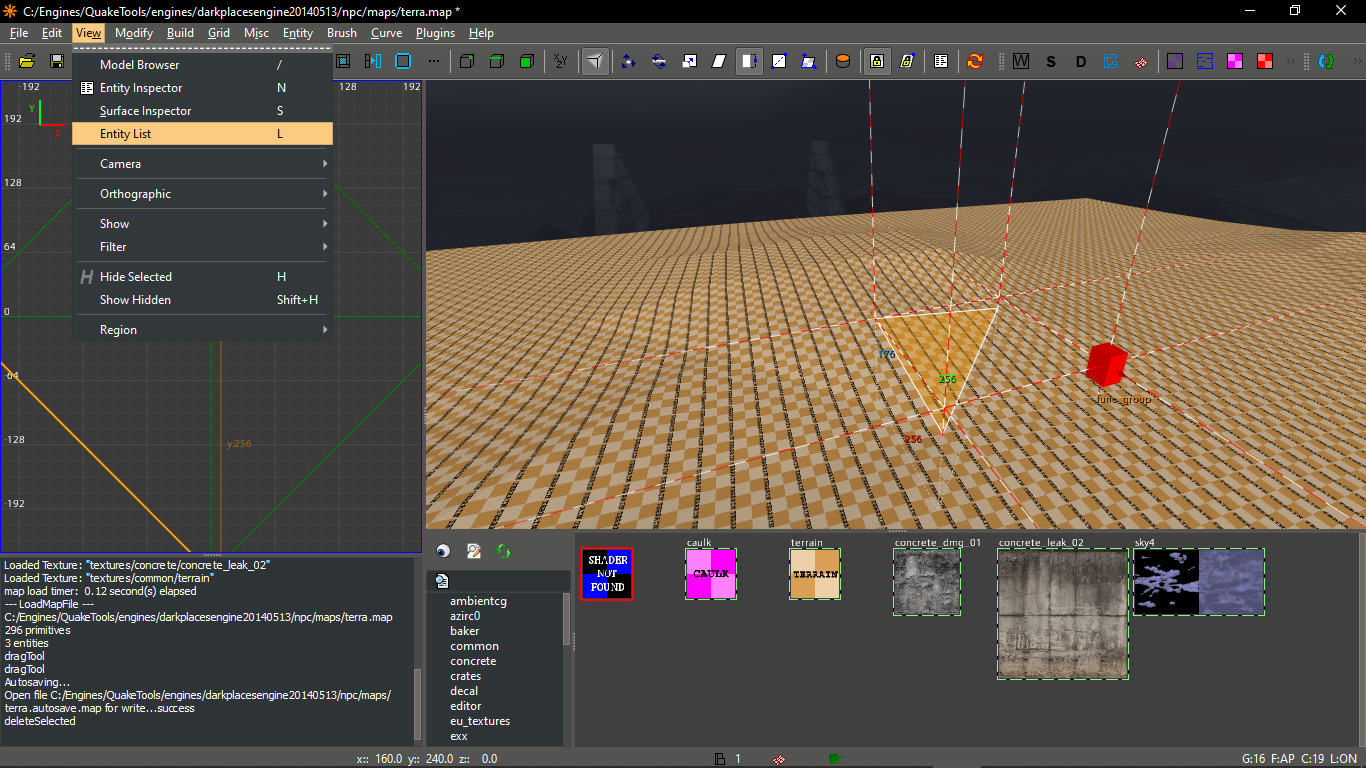
Task: Click the sky4 texture thumbnail
Action: pyautogui.click(x=1198, y=581)
